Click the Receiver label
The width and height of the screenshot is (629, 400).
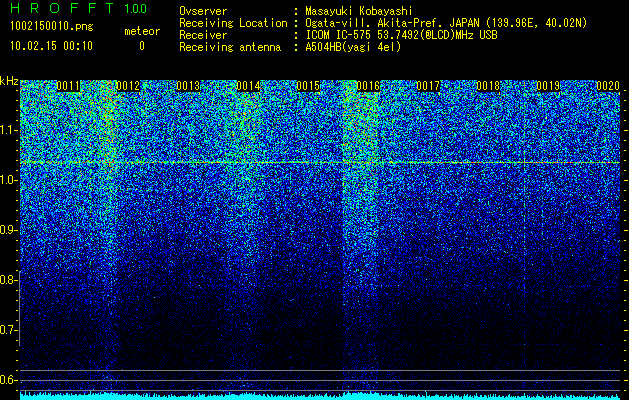click(203, 35)
